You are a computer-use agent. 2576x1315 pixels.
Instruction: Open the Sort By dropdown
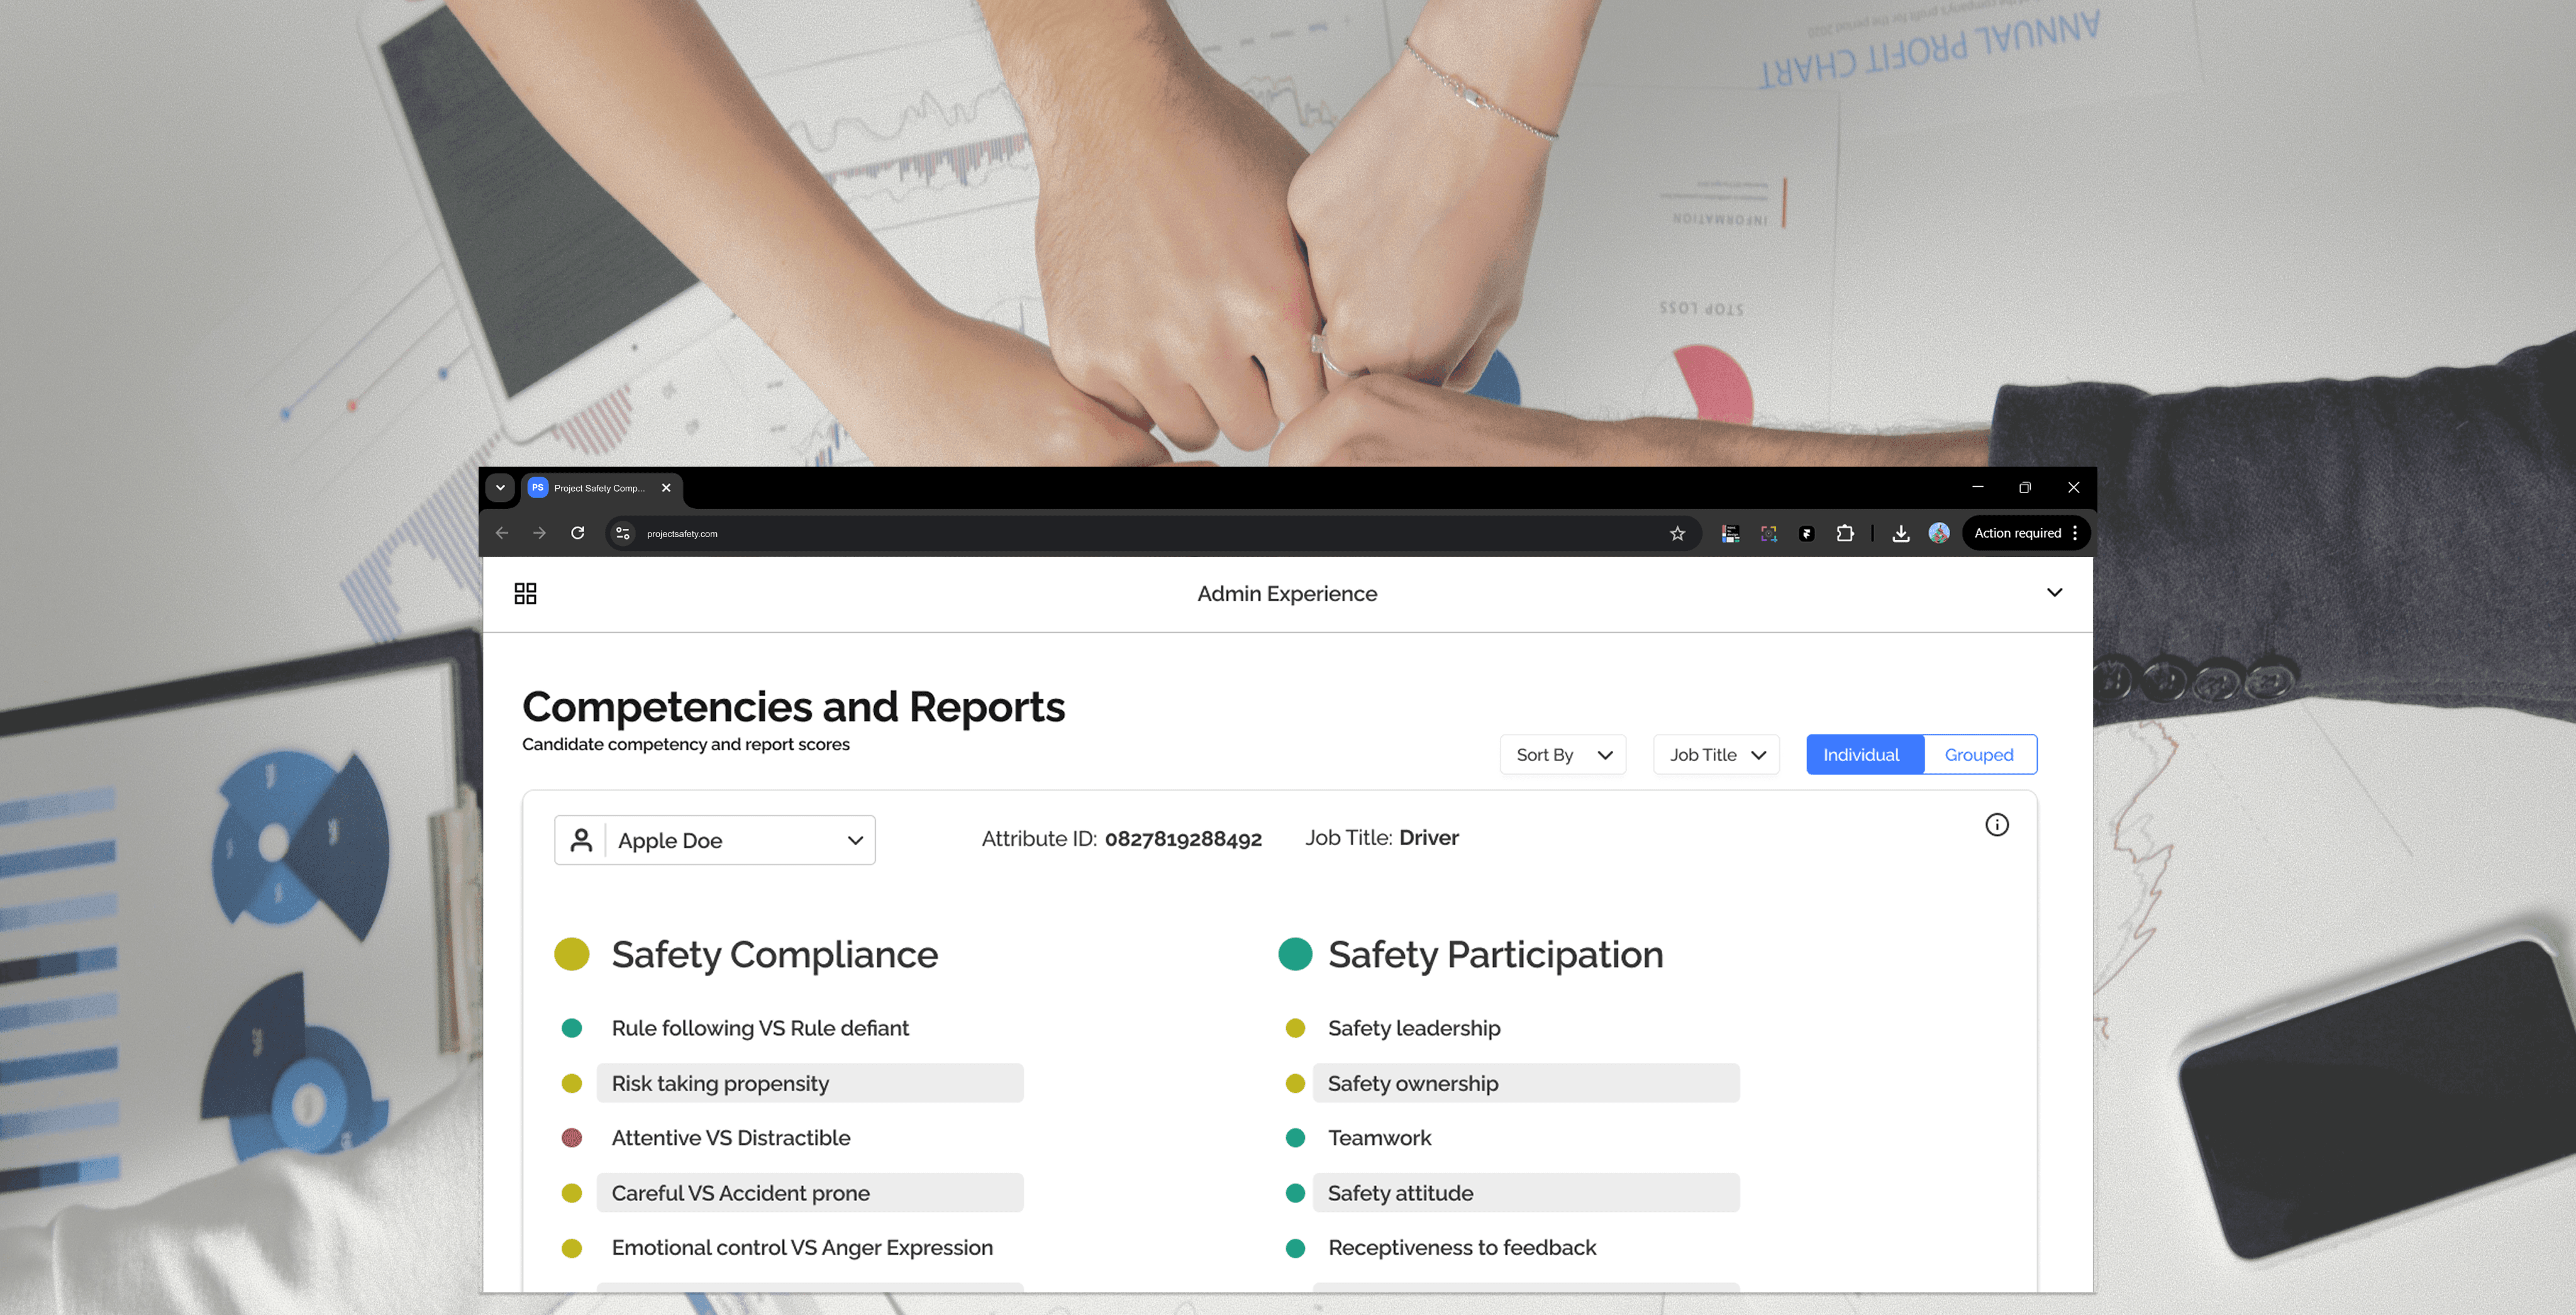(x=1562, y=755)
